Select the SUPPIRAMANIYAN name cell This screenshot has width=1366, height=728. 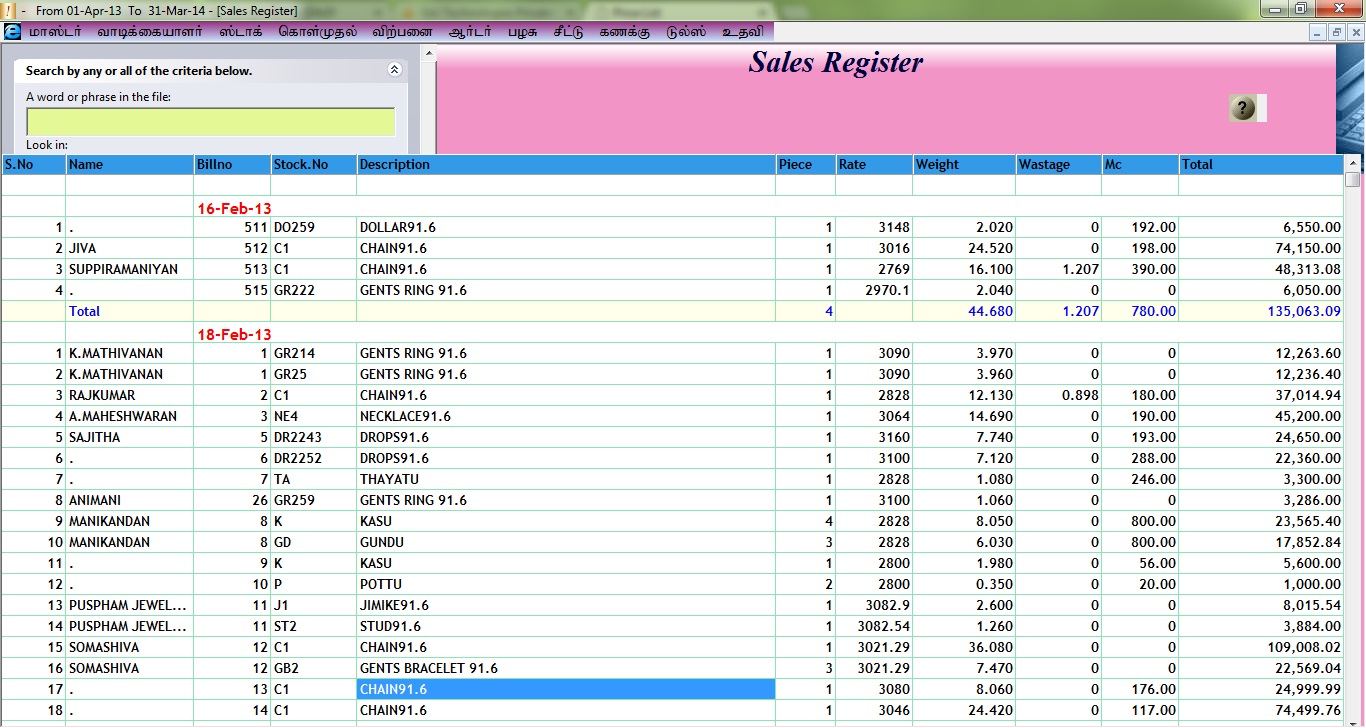pos(129,269)
